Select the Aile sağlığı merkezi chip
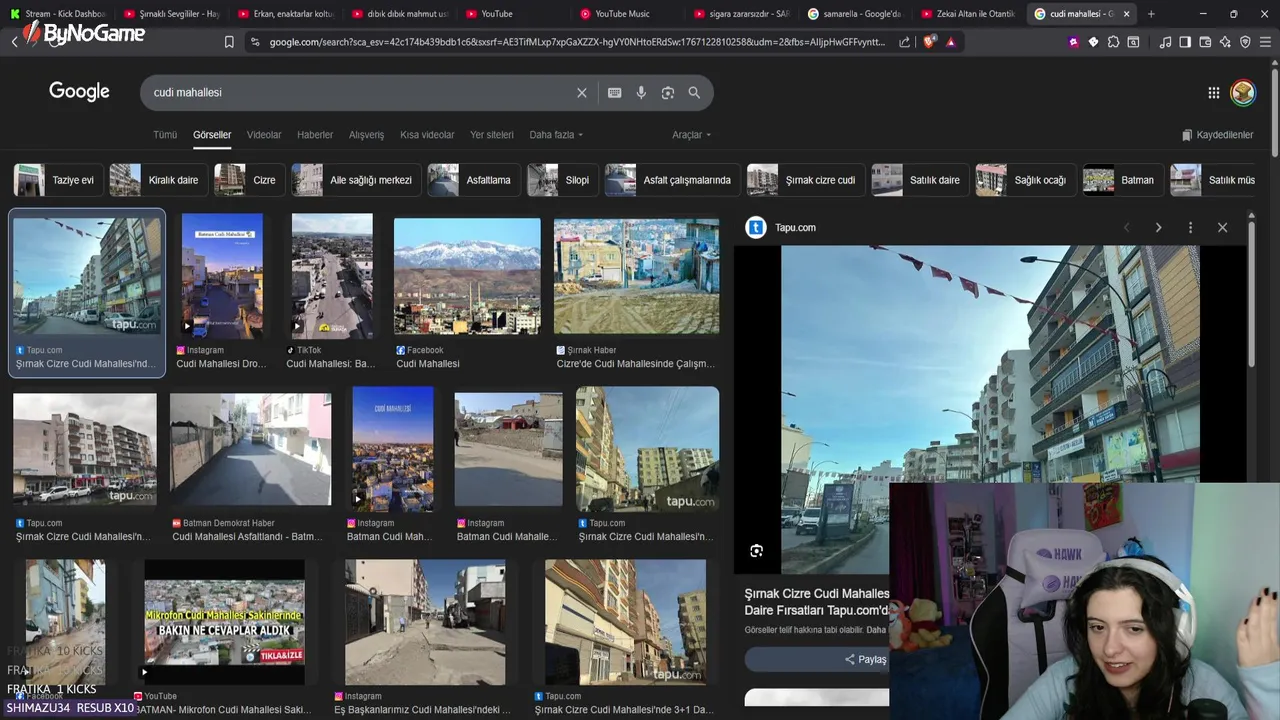 pyautogui.click(x=356, y=180)
